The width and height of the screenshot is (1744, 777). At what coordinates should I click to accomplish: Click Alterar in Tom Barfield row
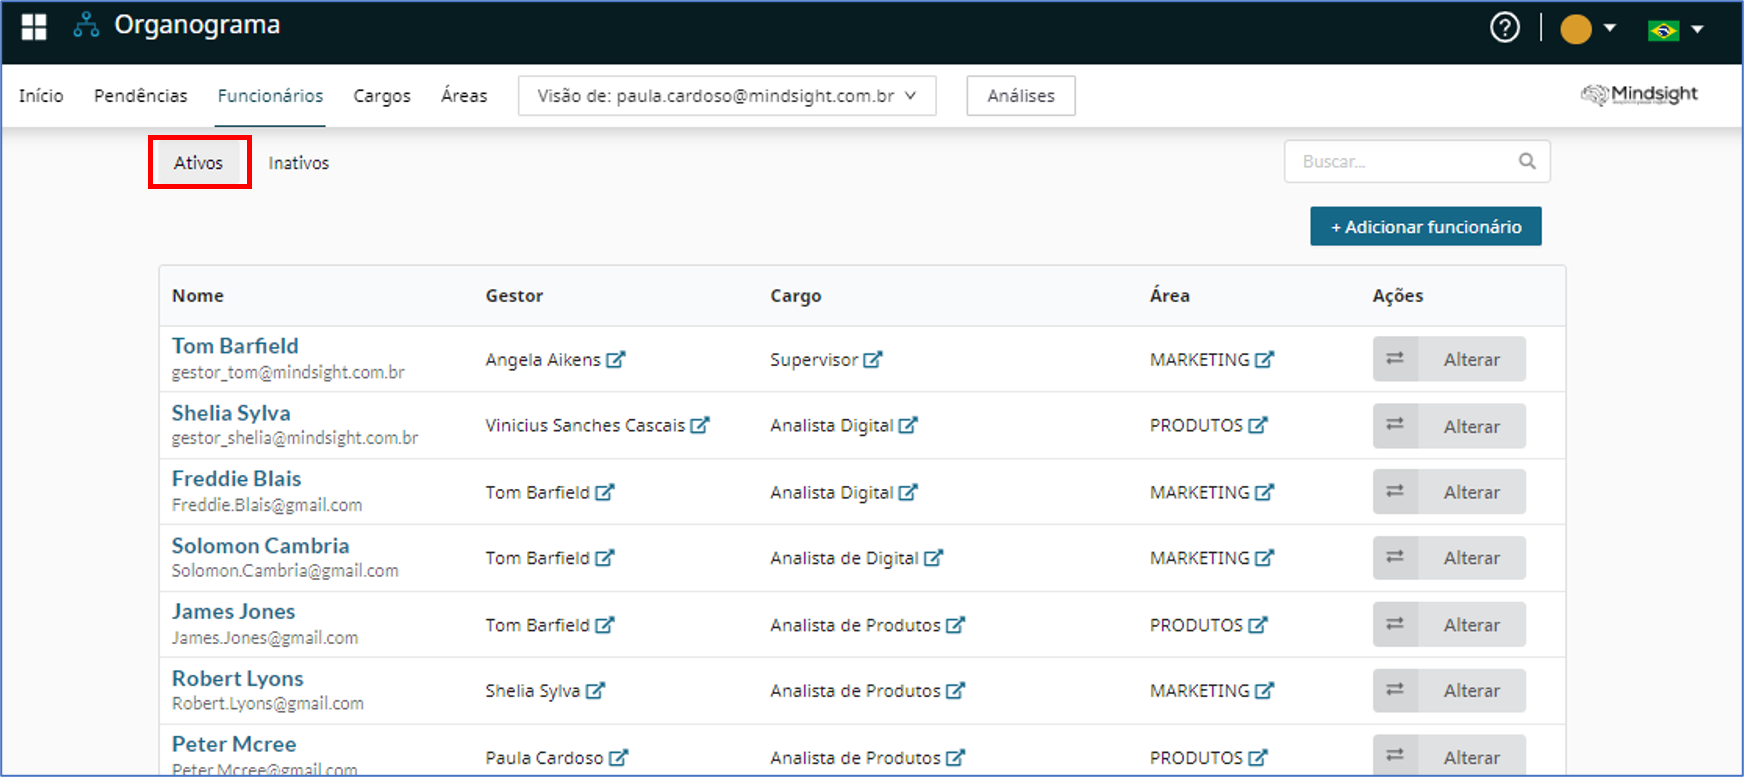click(1472, 359)
